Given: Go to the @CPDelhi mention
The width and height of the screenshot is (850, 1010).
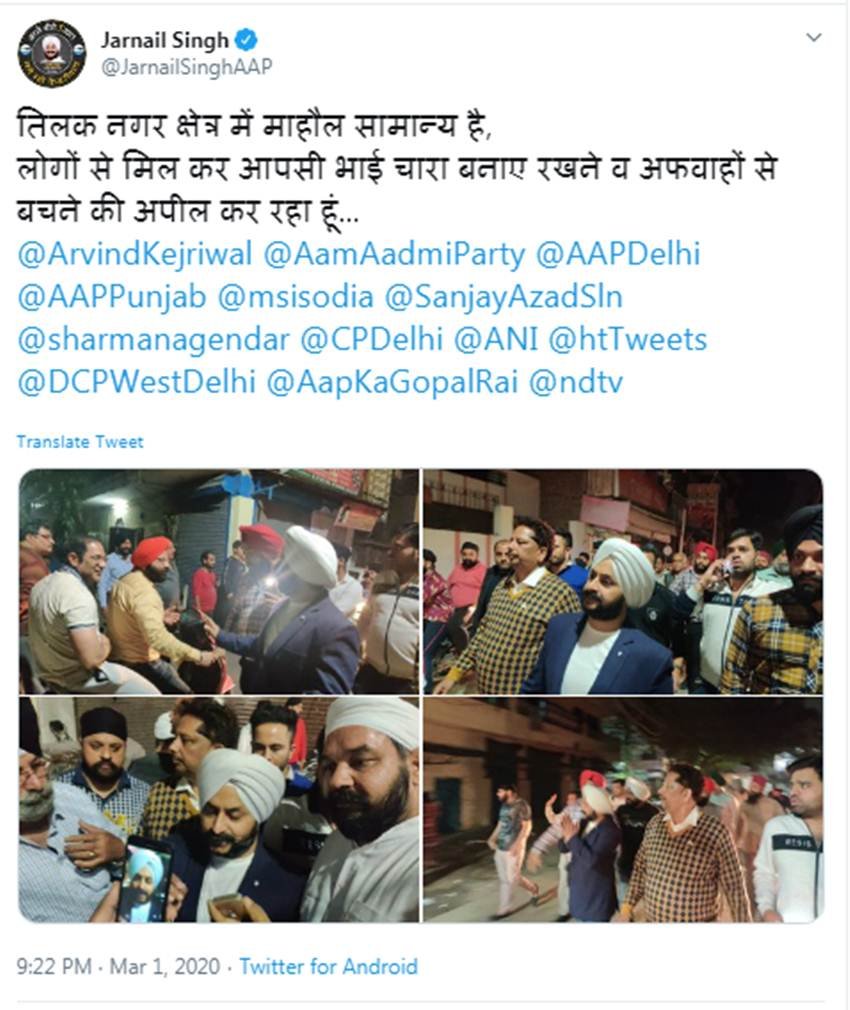Looking at the screenshot, I should click(372, 339).
